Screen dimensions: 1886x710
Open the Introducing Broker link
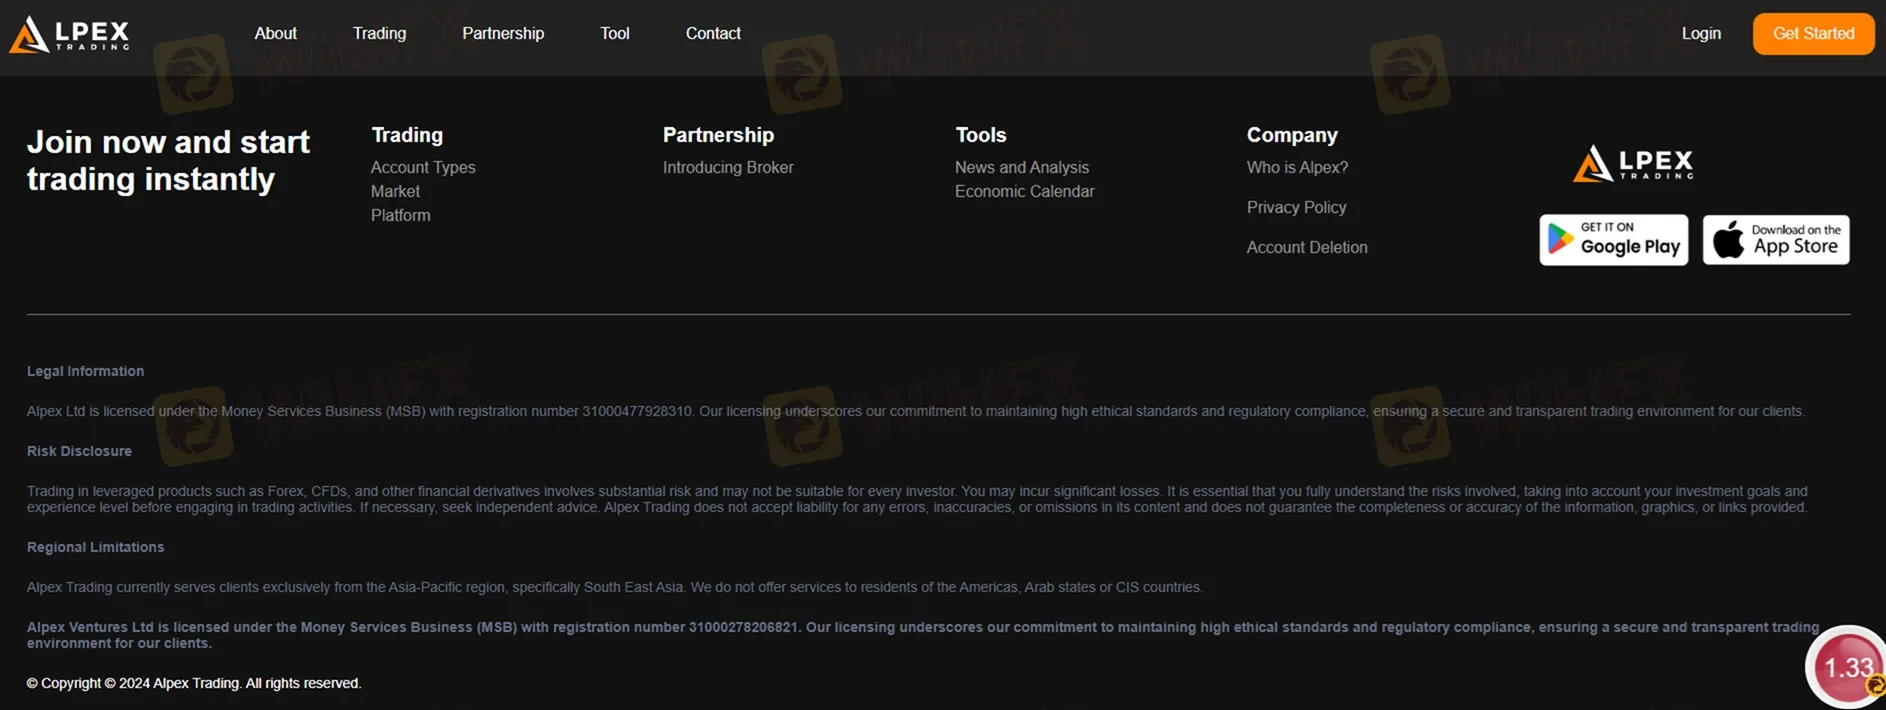[x=727, y=168]
